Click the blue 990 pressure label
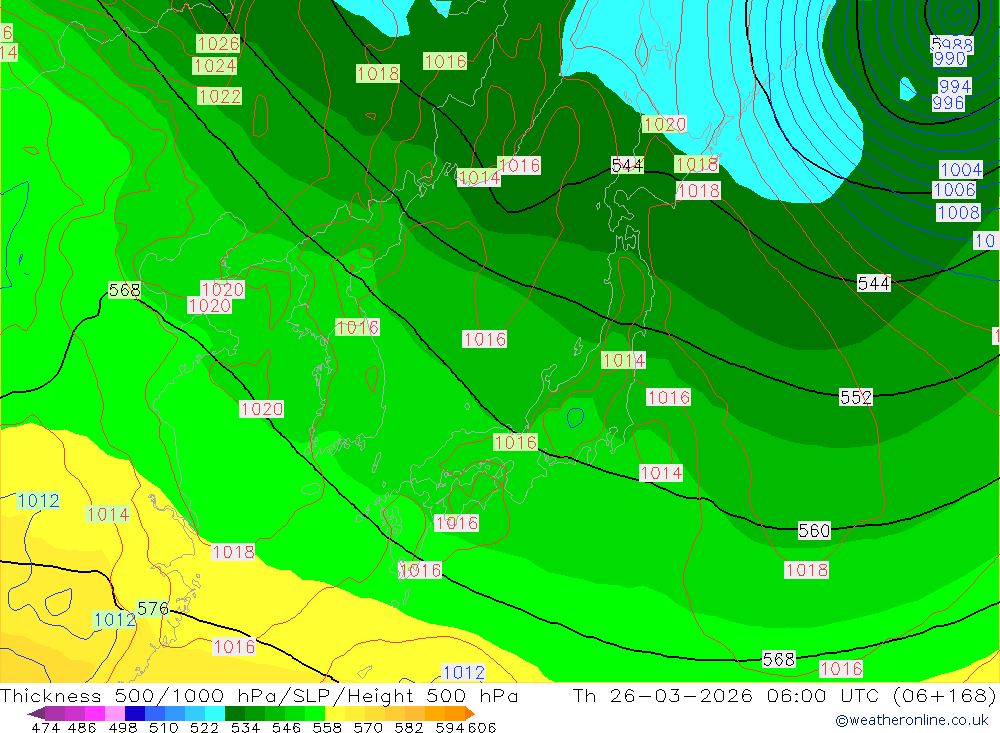Screen dimensions: 1000x733 [x=949, y=59]
